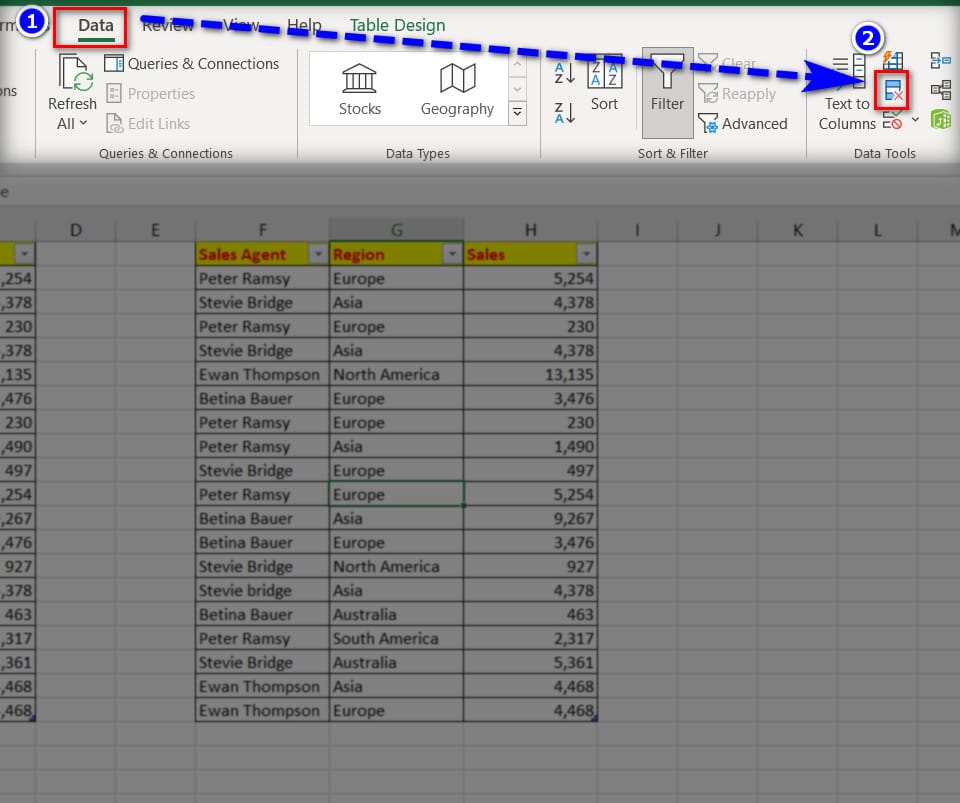Launch Text to Columns wizard
The image size is (960, 803).
point(847,93)
